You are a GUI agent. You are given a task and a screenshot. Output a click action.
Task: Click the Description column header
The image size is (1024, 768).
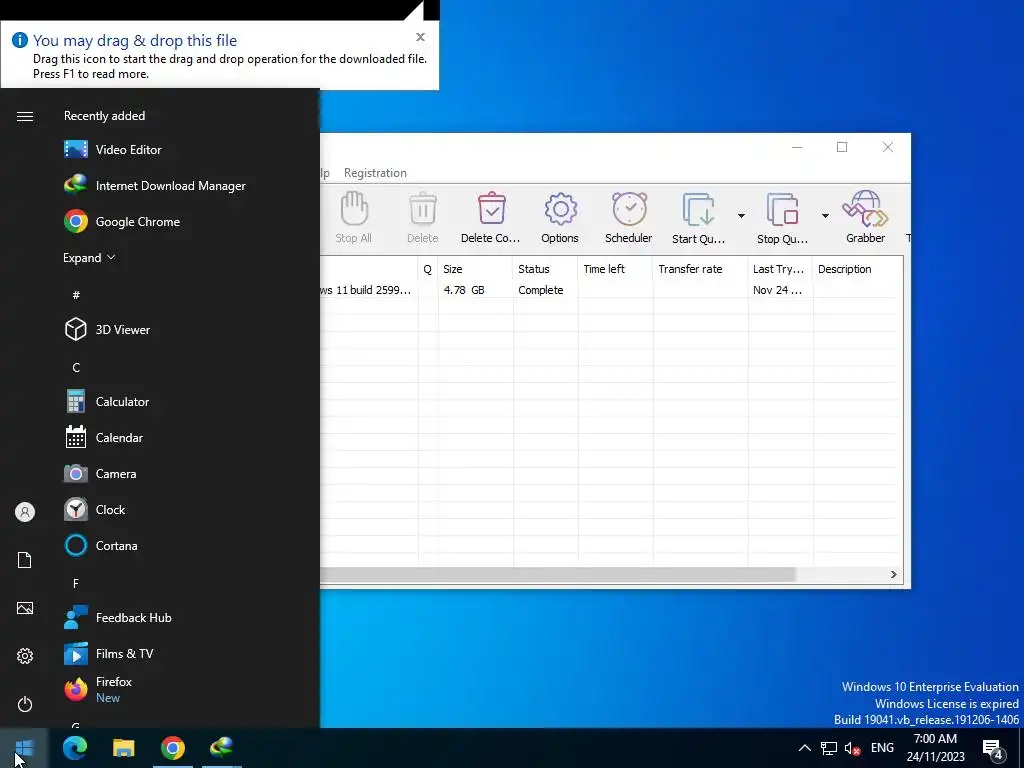855,269
